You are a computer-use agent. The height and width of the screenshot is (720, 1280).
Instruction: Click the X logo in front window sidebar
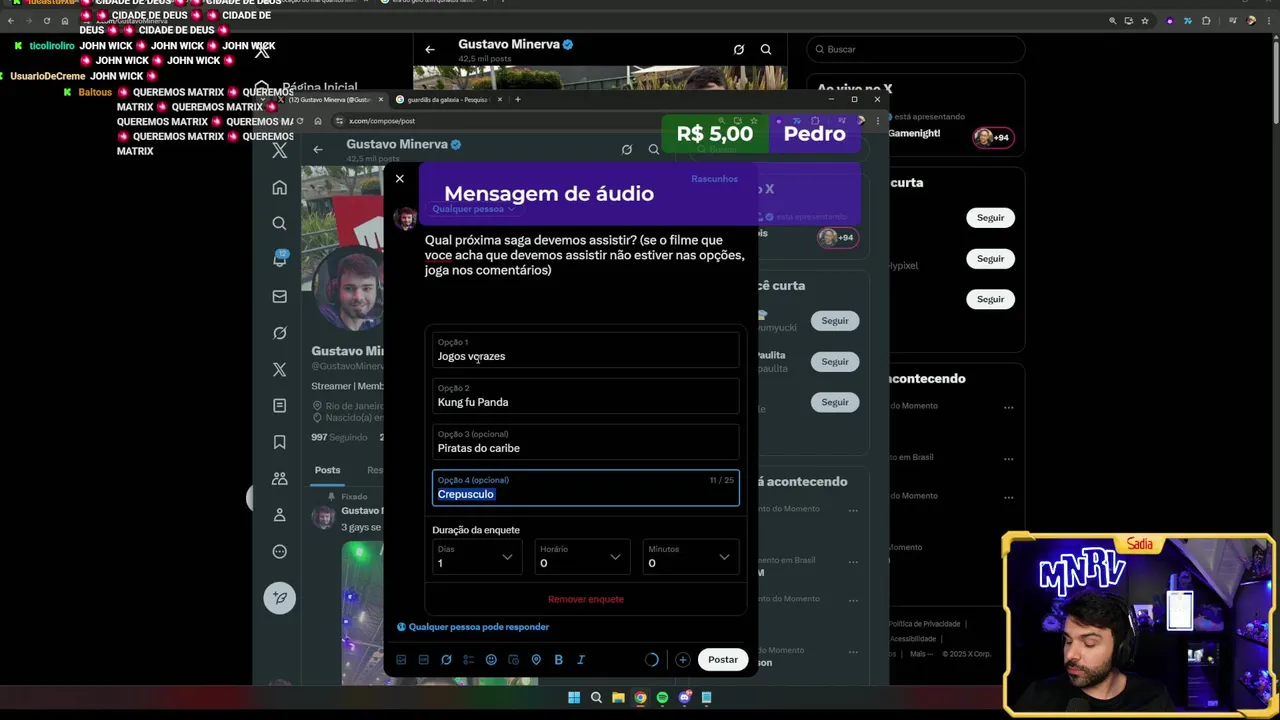coord(280,151)
